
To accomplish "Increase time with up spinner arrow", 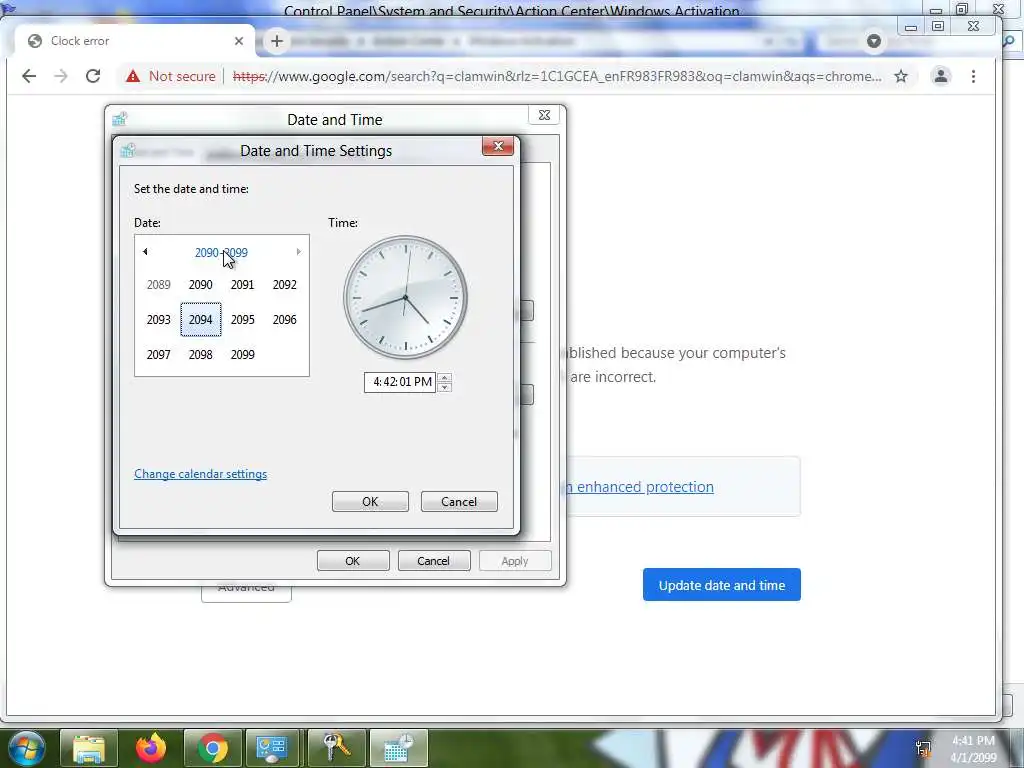I will [445, 377].
